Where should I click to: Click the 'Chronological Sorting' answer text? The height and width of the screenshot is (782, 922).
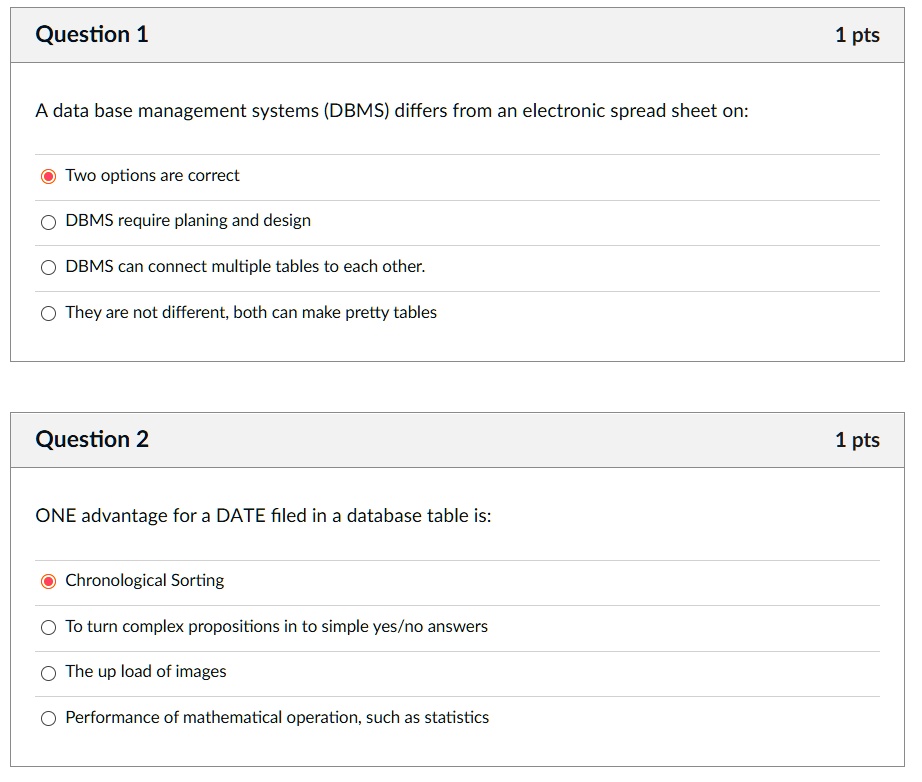(145, 581)
